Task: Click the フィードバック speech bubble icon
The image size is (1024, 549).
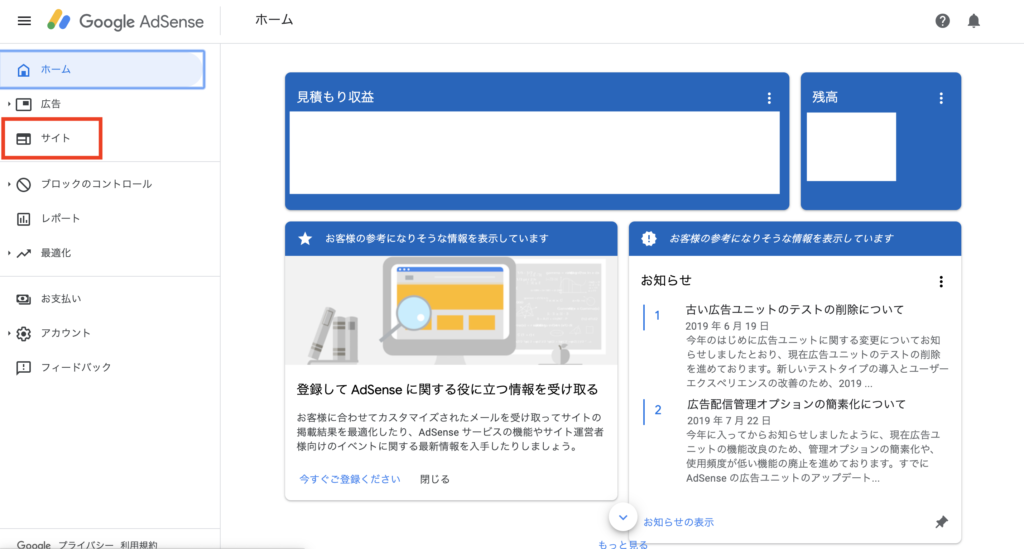Action: pos(24,368)
